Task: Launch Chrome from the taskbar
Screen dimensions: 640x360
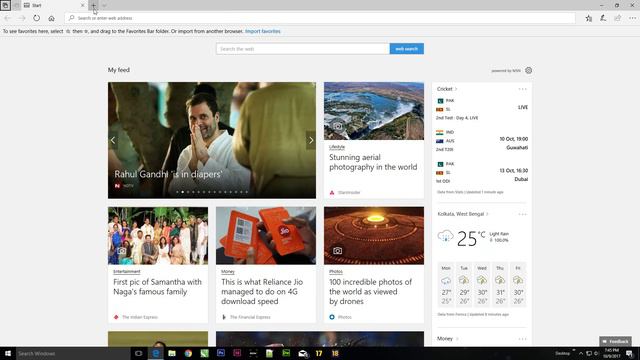Action: [188, 353]
